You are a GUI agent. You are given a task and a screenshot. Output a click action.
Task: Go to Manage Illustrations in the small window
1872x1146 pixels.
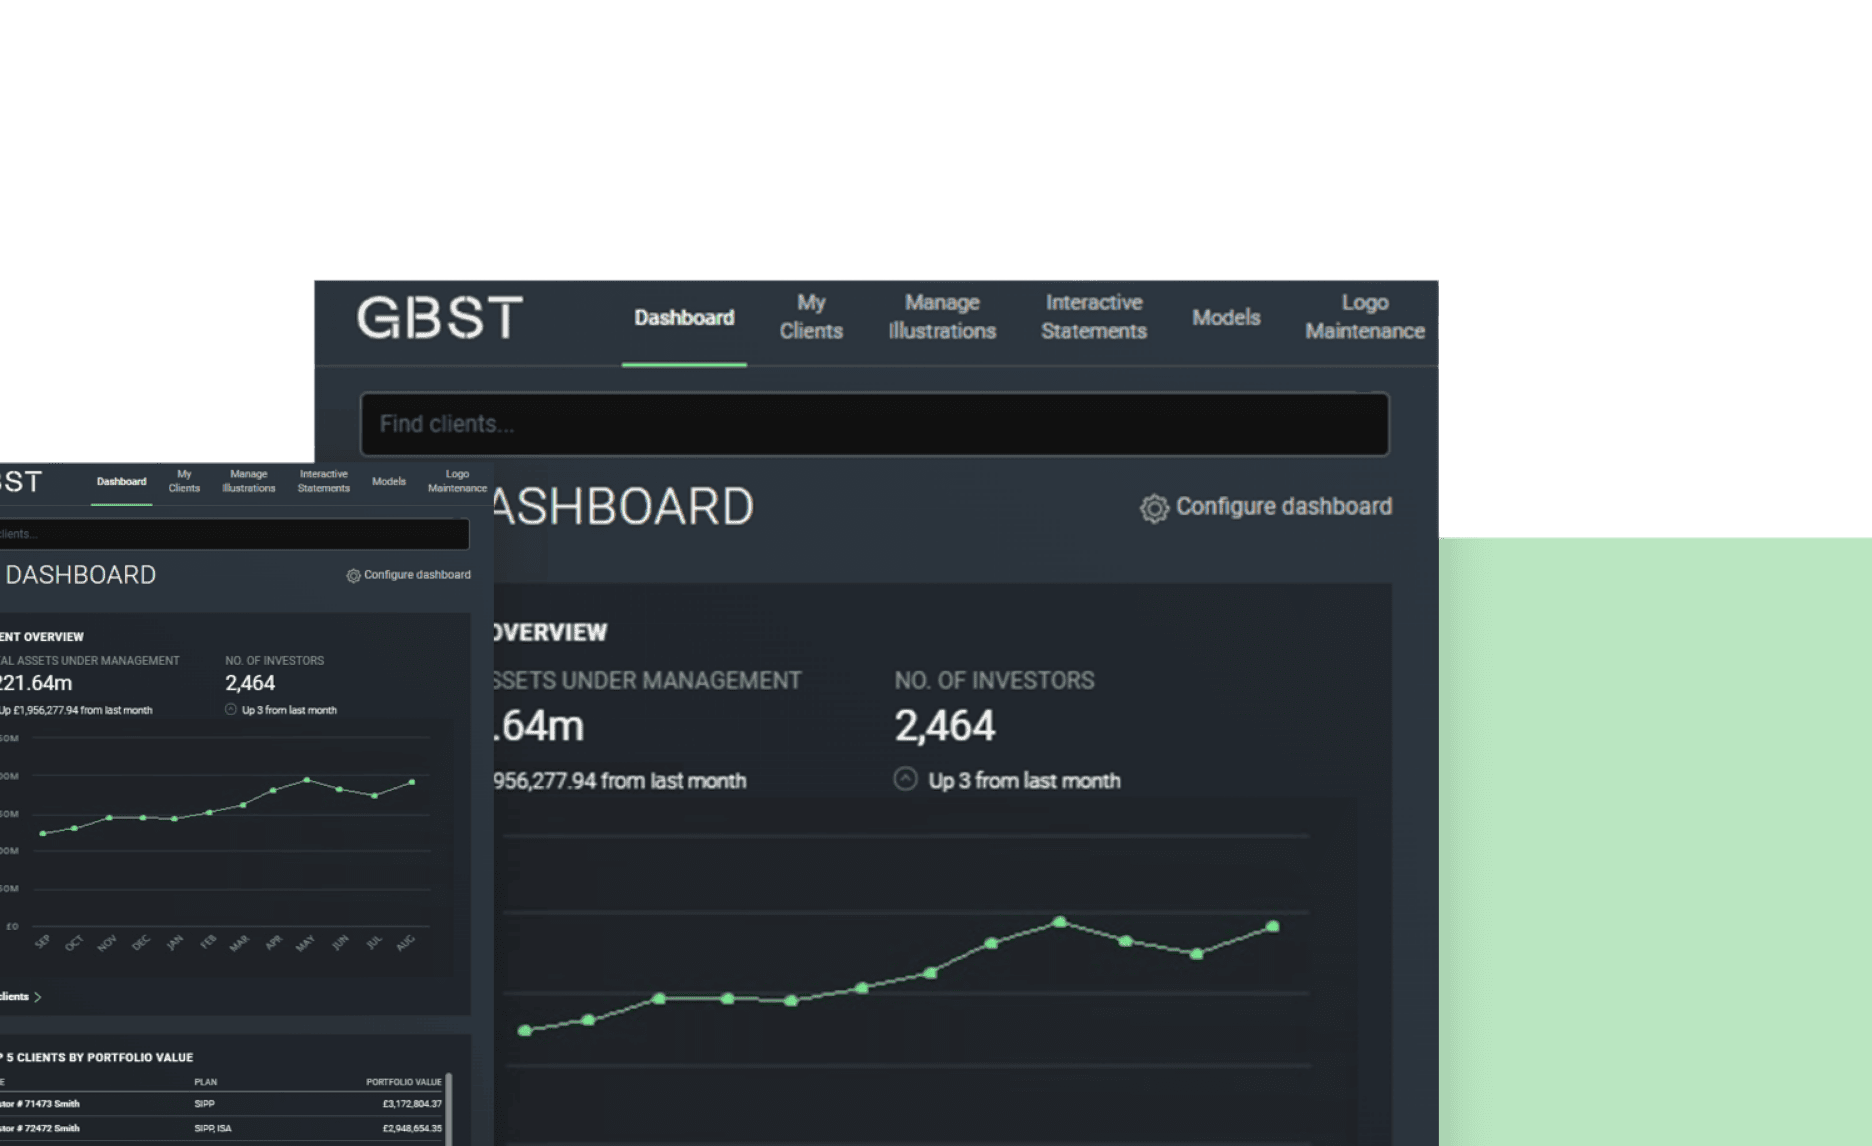tap(249, 481)
